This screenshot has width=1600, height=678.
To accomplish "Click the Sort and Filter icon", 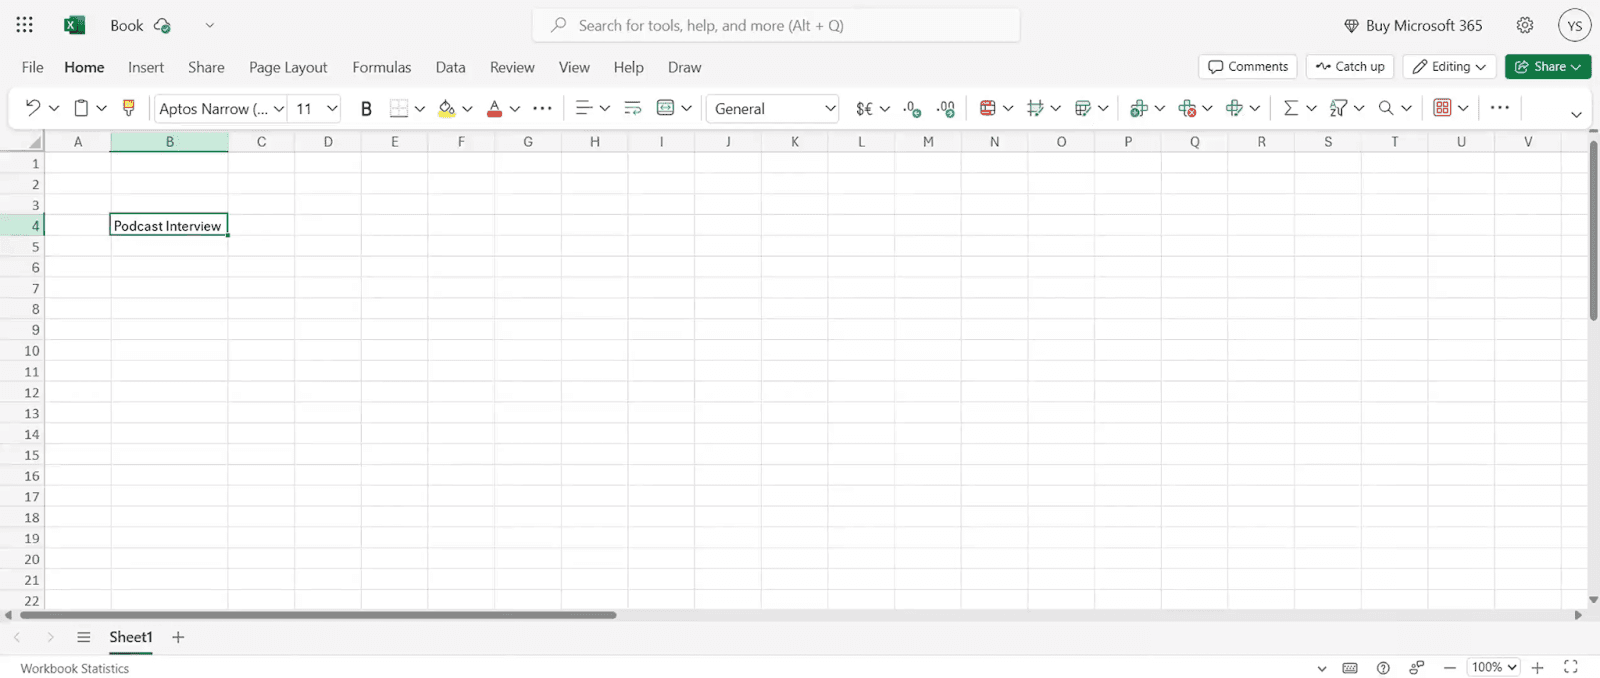I will point(1339,108).
